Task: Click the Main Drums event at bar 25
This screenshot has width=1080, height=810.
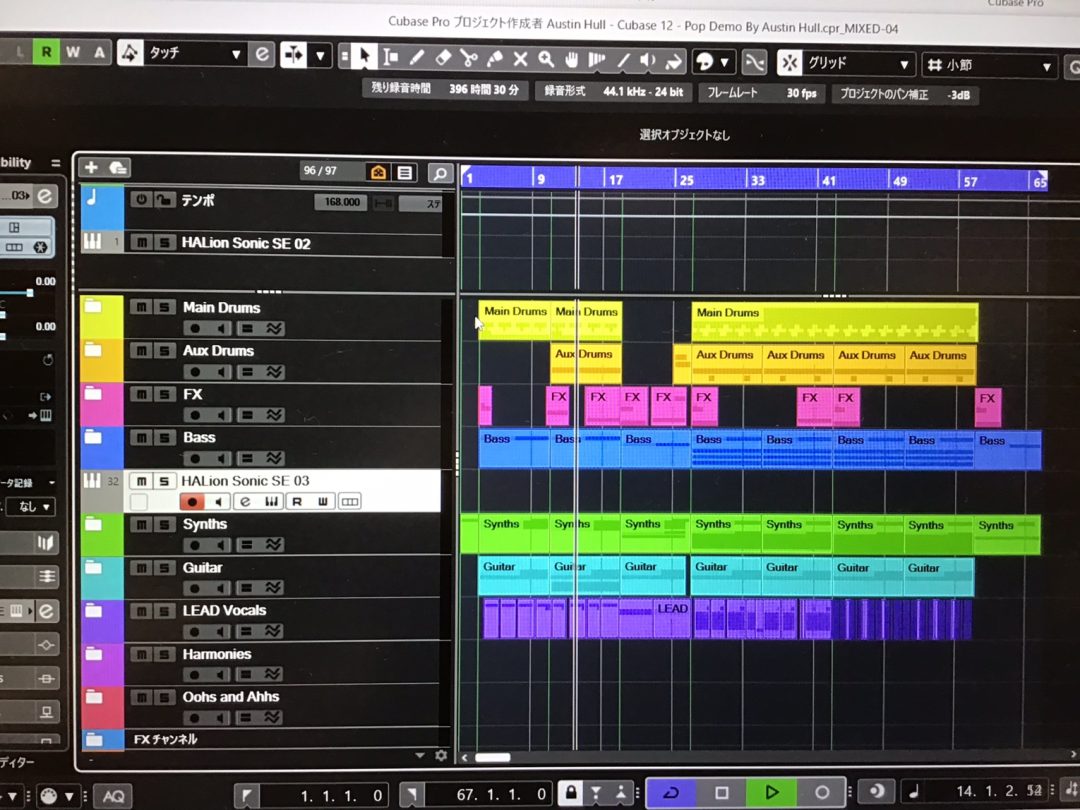Action: pos(834,322)
